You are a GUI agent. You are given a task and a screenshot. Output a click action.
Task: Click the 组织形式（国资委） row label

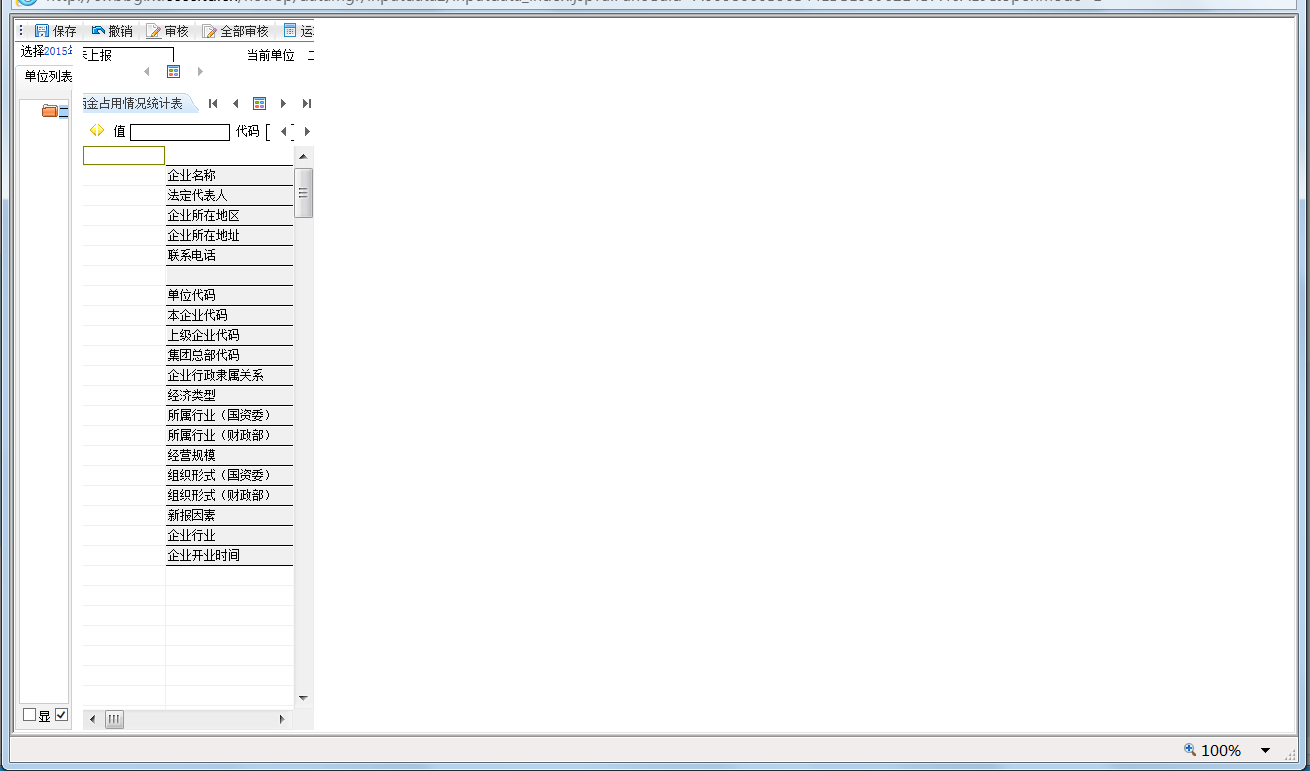pos(229,475)
